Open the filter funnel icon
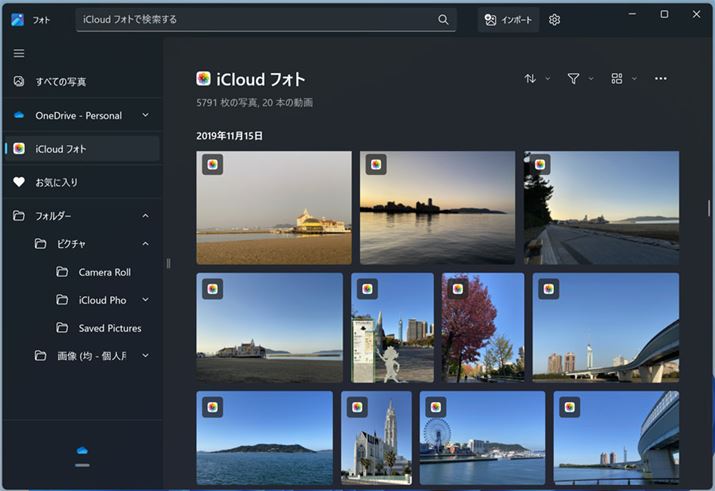The height and width of the screenshot is (491, 715). coord(573,79)
